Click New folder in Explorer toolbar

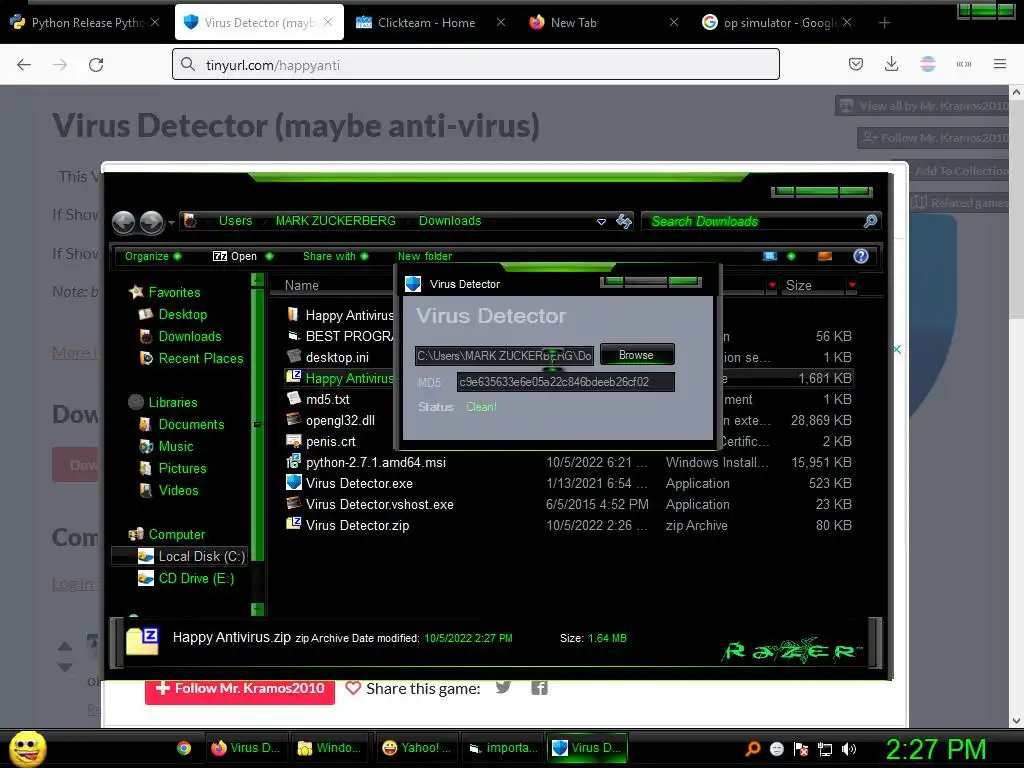pos(424,256)
